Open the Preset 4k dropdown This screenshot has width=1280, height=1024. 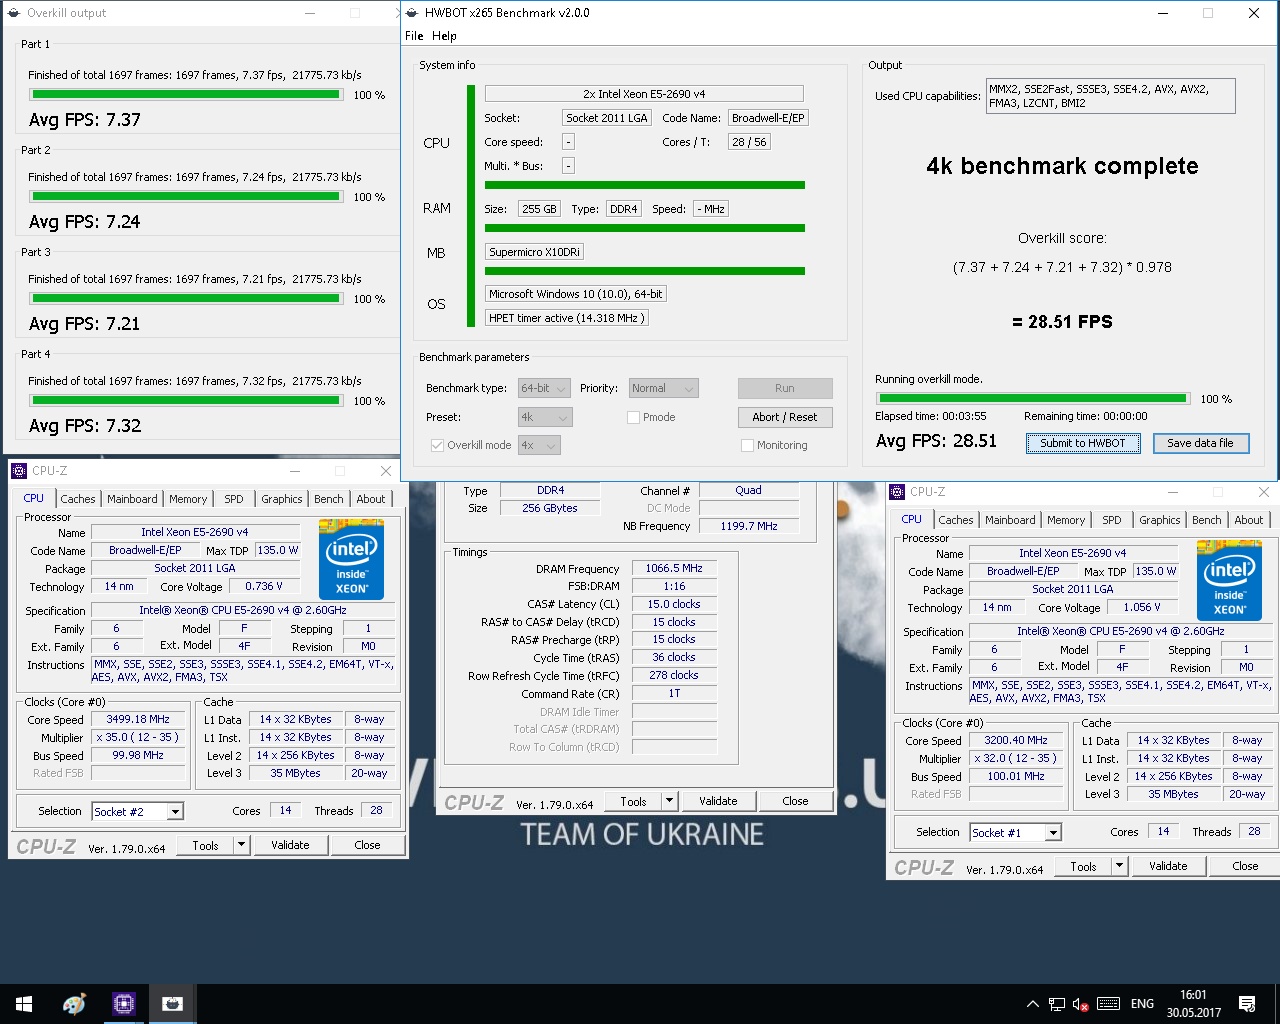pyautogui.click(x=544, y=417)
